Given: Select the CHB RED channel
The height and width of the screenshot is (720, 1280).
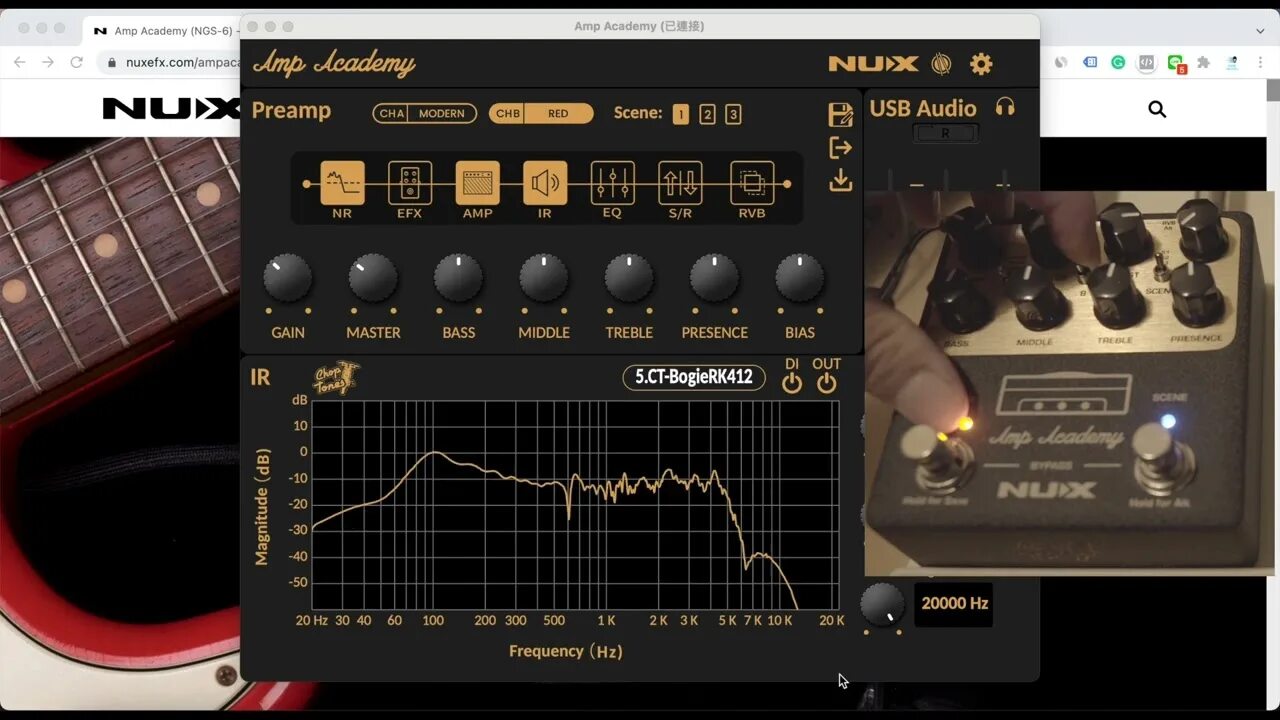Looking at the screenshot, I should coord(541,114).
